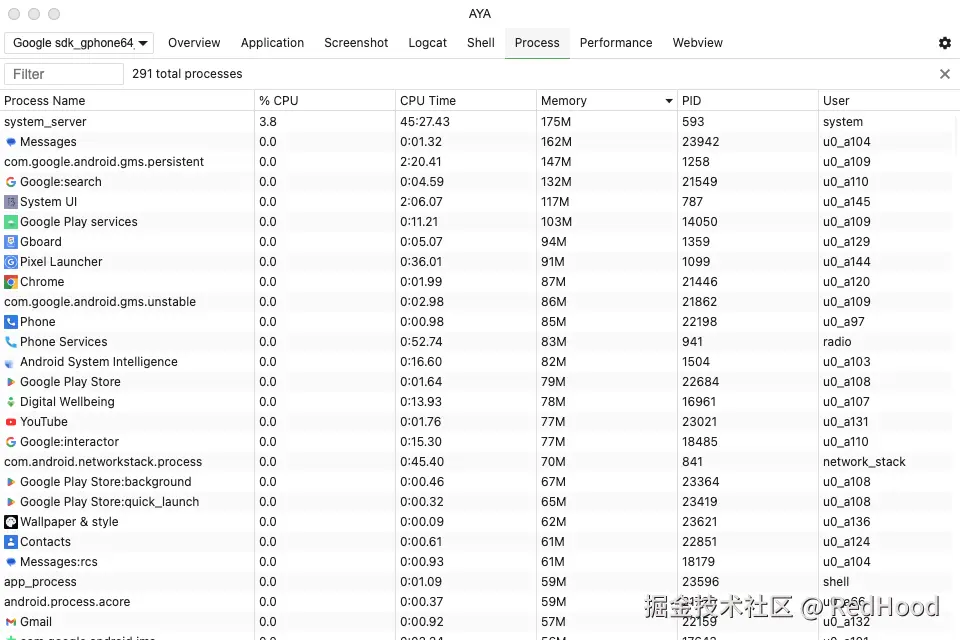The image size is (960, 640).
Task: Select the app_process row
Action: point(480,582)
